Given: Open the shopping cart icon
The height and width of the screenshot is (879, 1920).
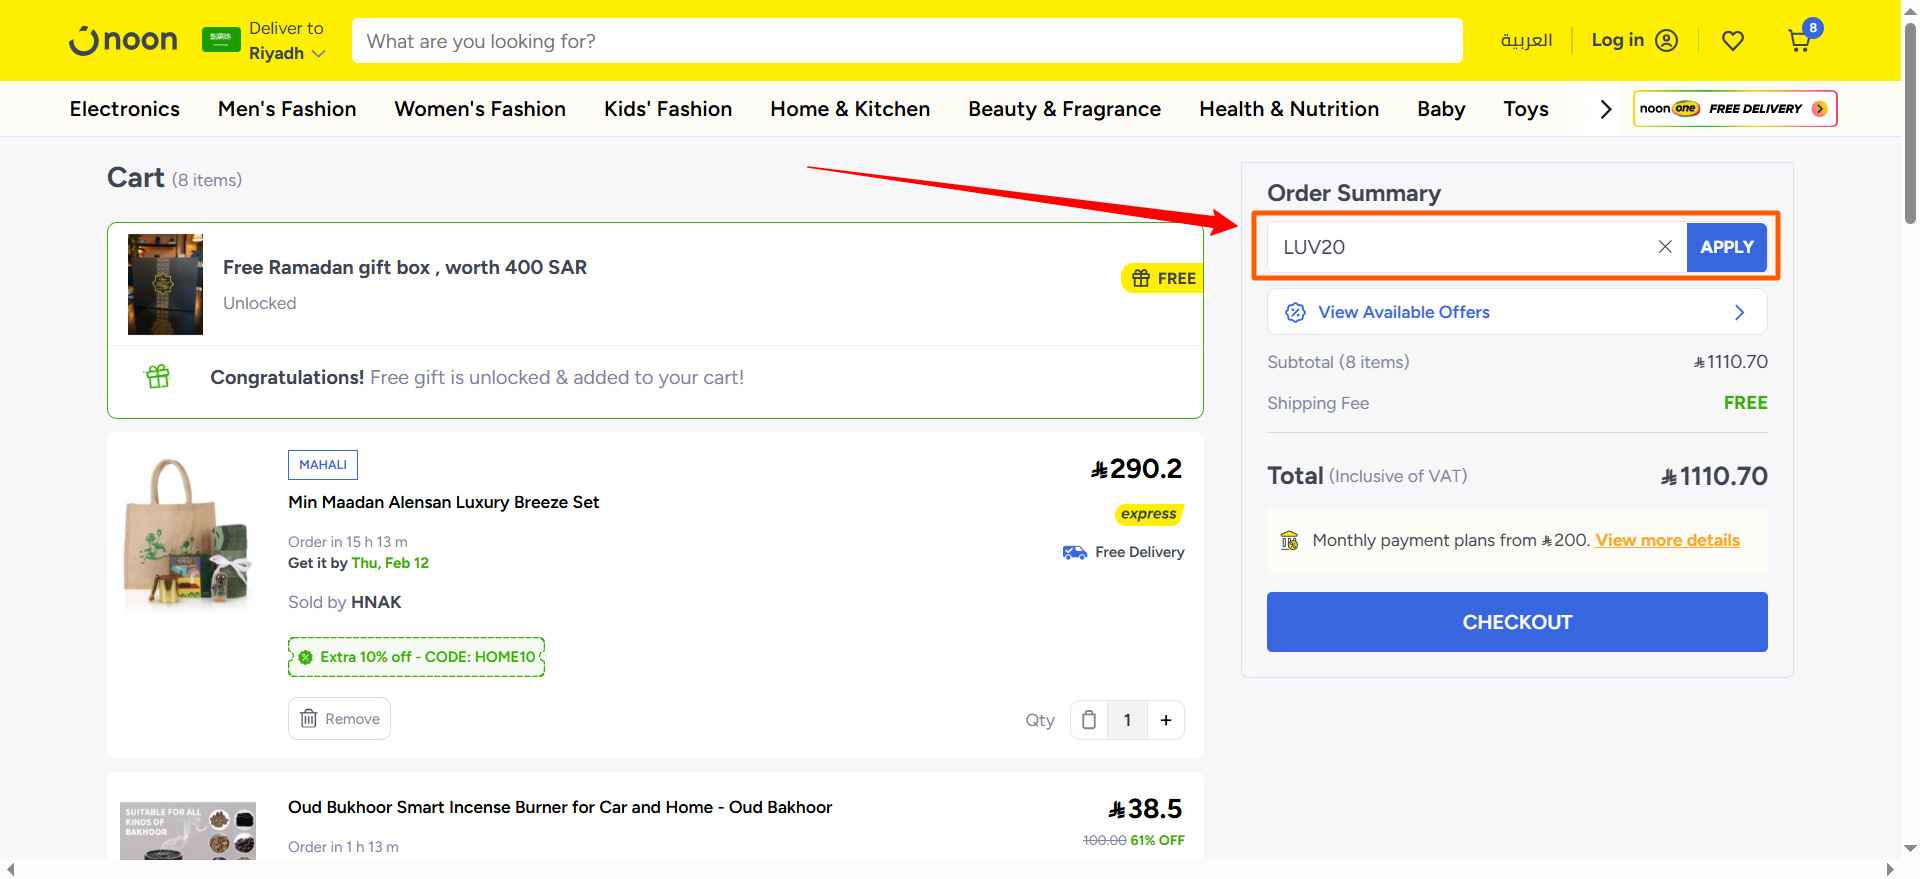Looking at the screenshot, I should pos(1800,40).
